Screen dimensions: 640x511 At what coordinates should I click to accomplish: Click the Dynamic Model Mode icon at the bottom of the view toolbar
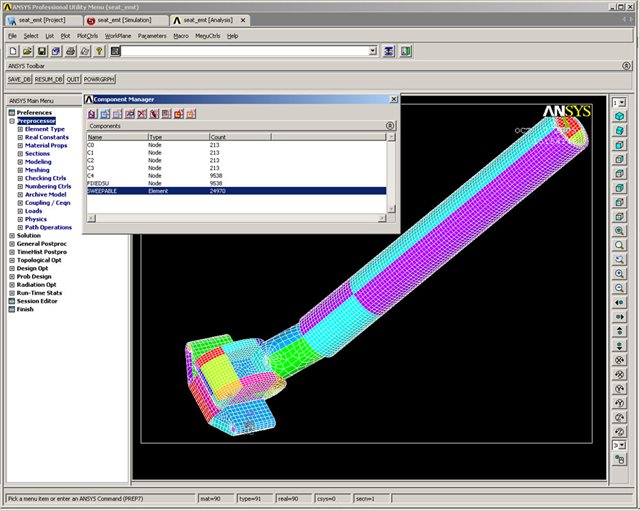pyautogui.click(x=620, y=460)
